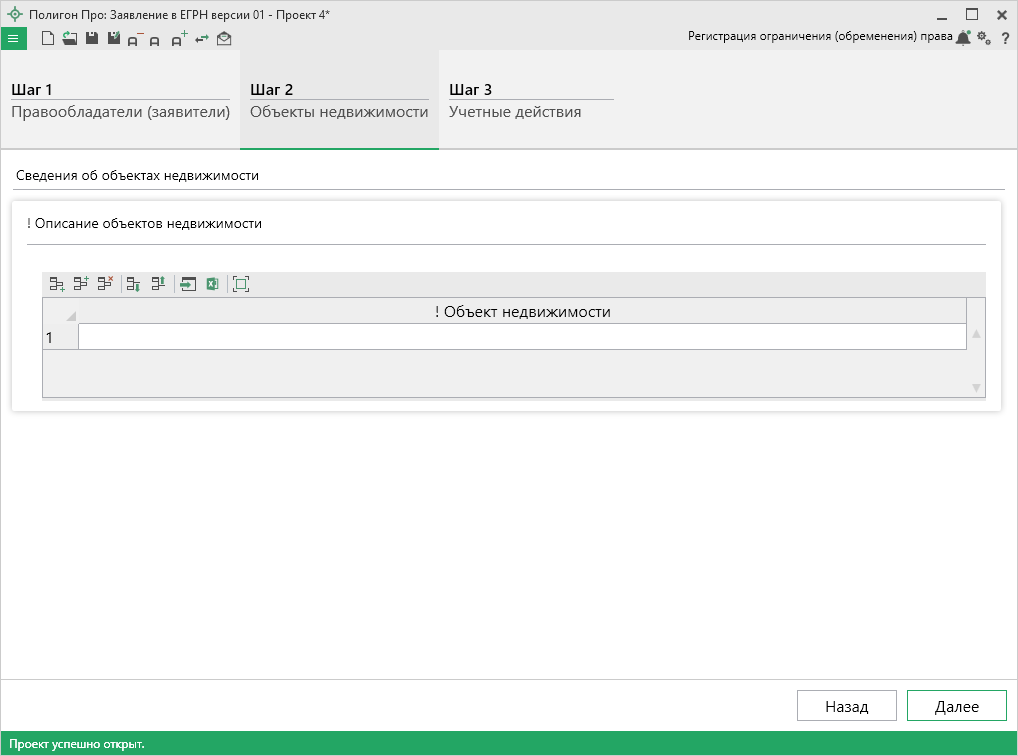Open the green hamburger main menu

pyautogui.click(x=13, y=38)
